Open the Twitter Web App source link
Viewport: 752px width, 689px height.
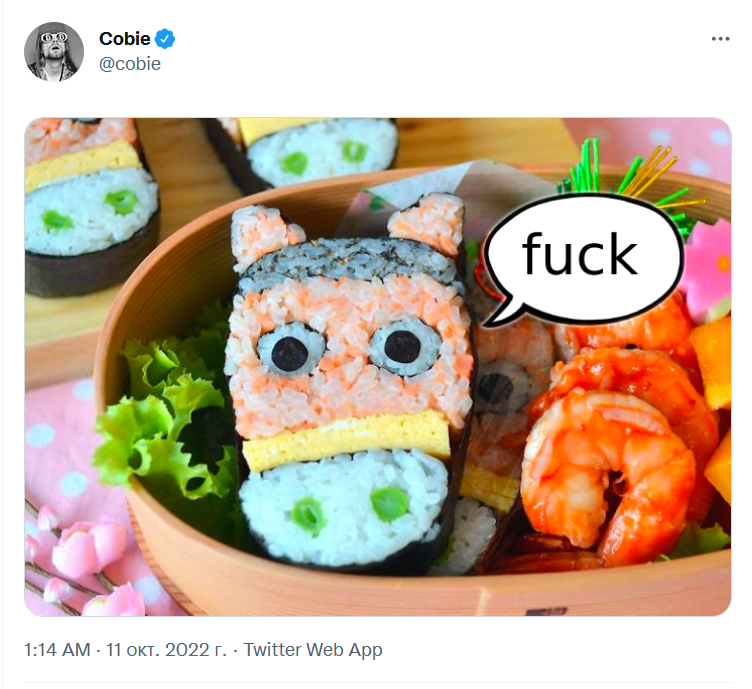tap(313, 649)
